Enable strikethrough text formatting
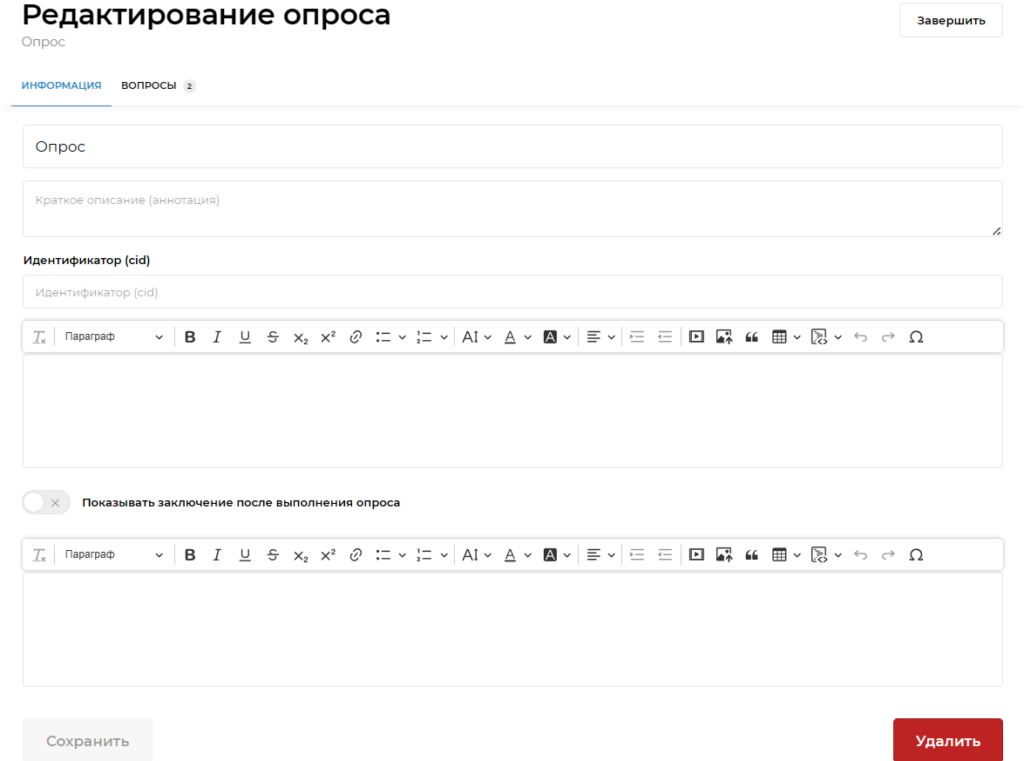This screenshot has width=1024, height=761. (x=272, y=337)
